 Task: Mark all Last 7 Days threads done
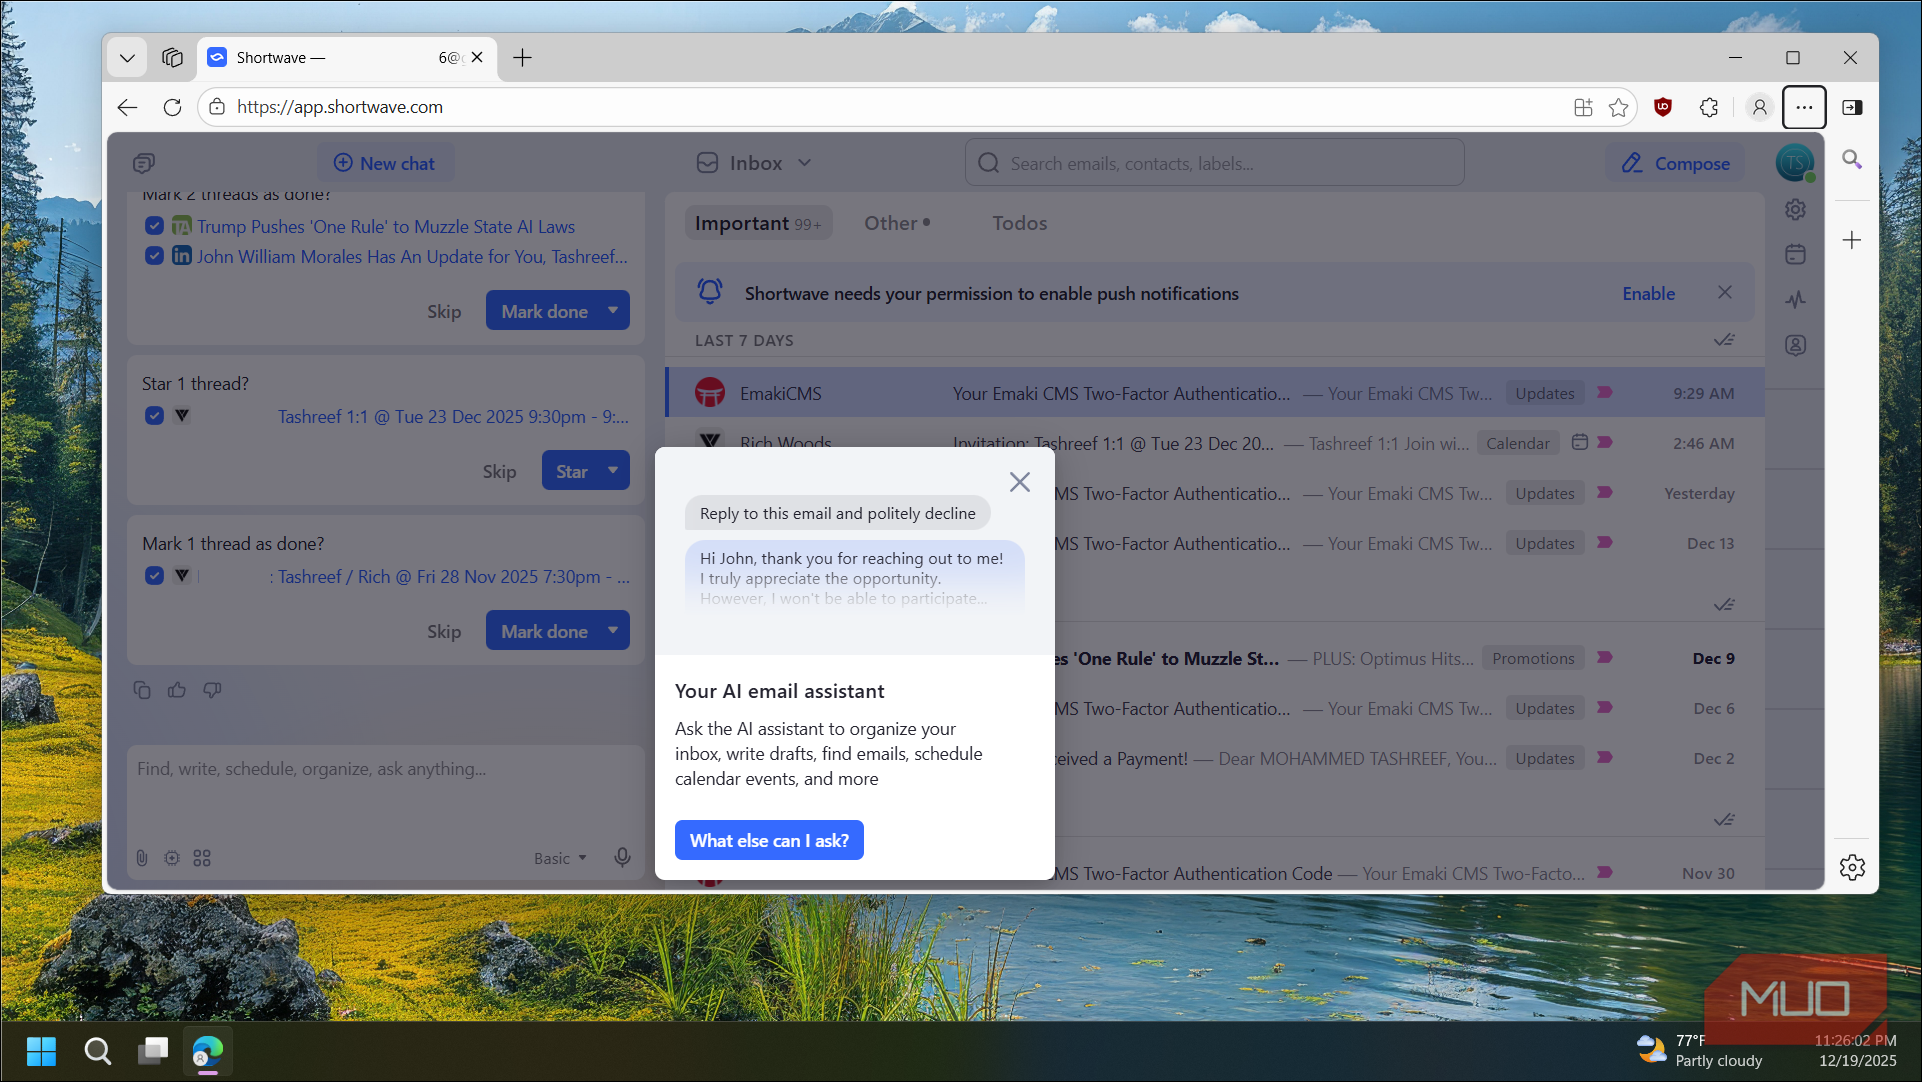click(1724, 340)
